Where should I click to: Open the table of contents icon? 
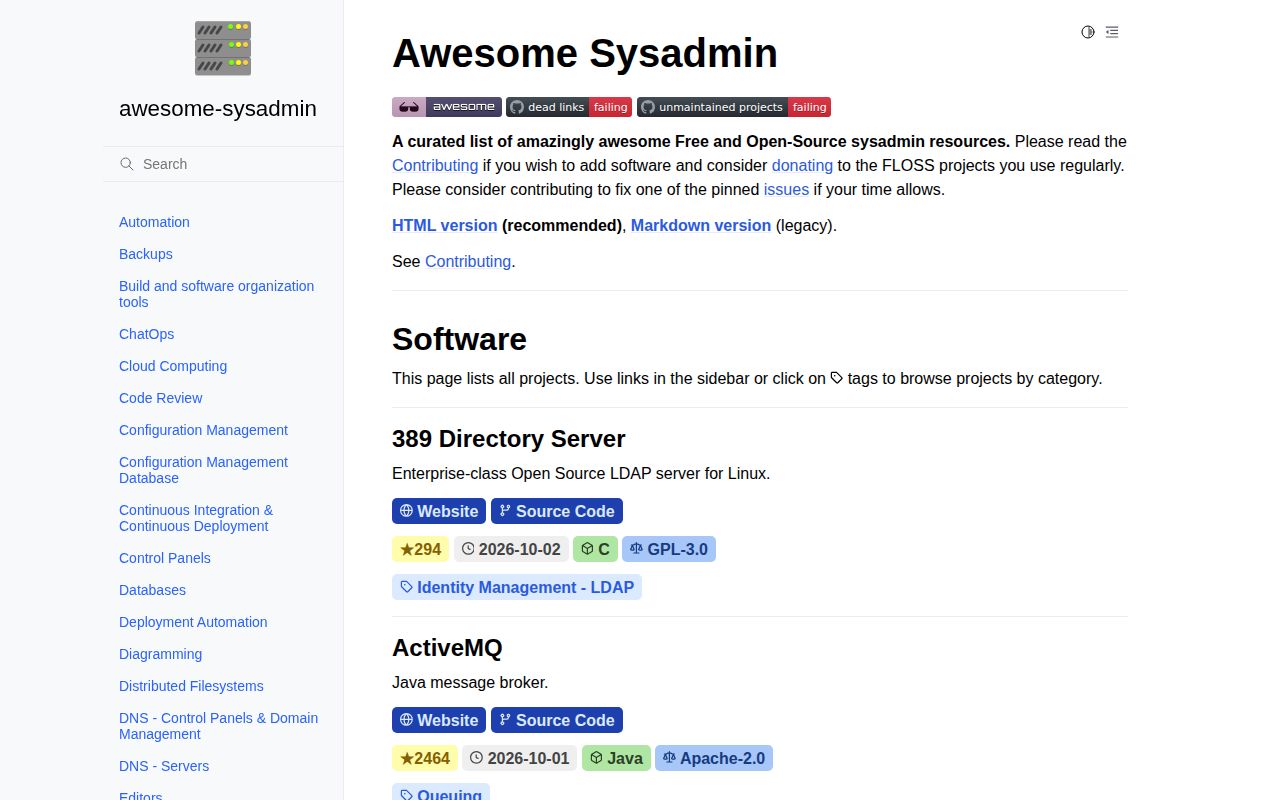(1112, 32)
